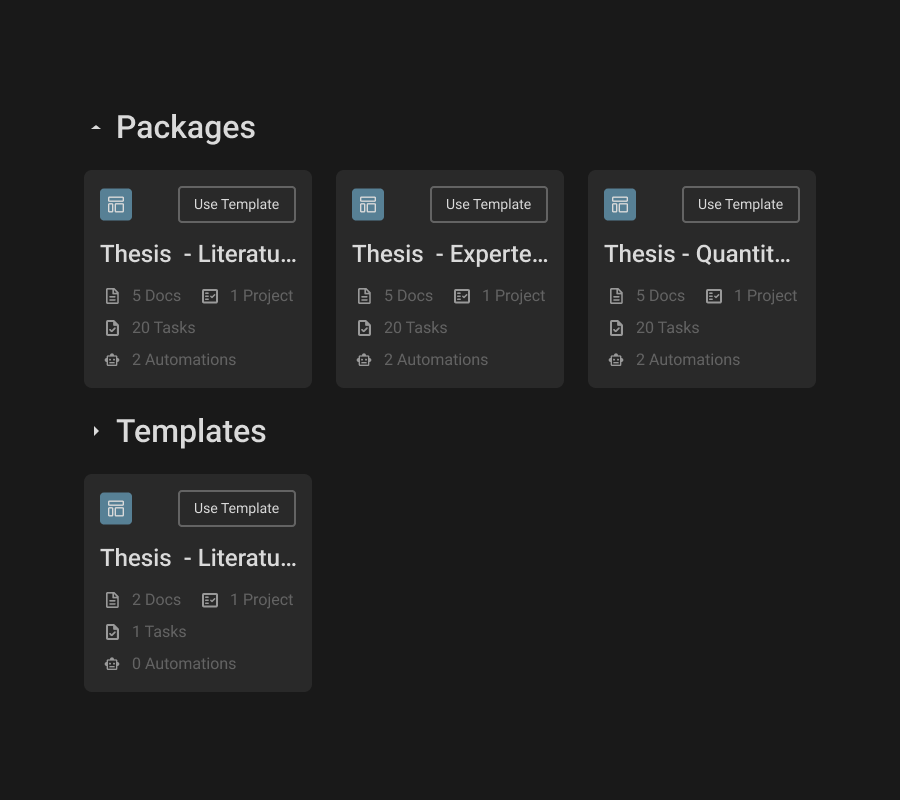Click blue template icon of Thesis - Experte...
The image size is (900, 800).
(x=368, y=204)
